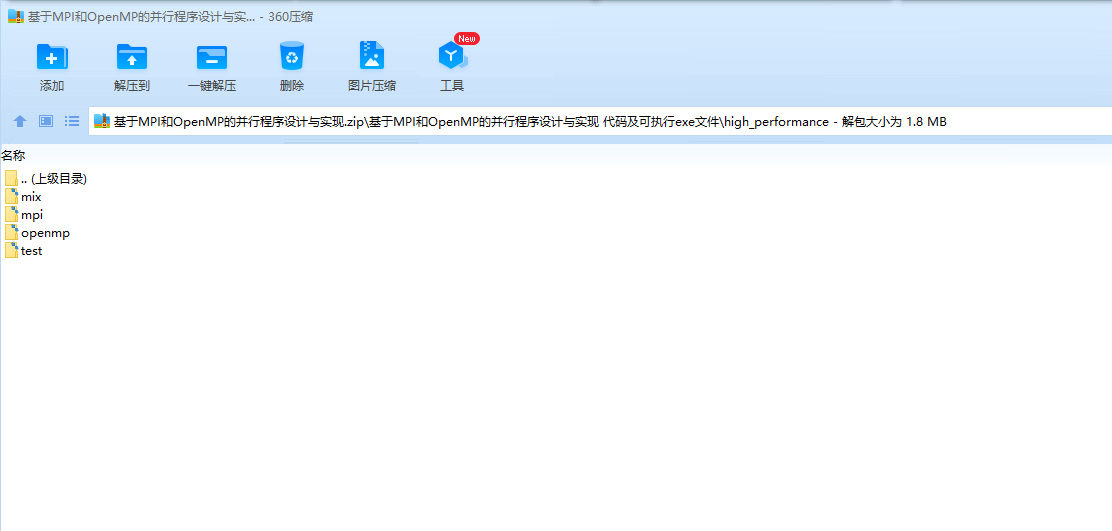Click the mix folder icon
The image size is (1112, 531).
11,196
